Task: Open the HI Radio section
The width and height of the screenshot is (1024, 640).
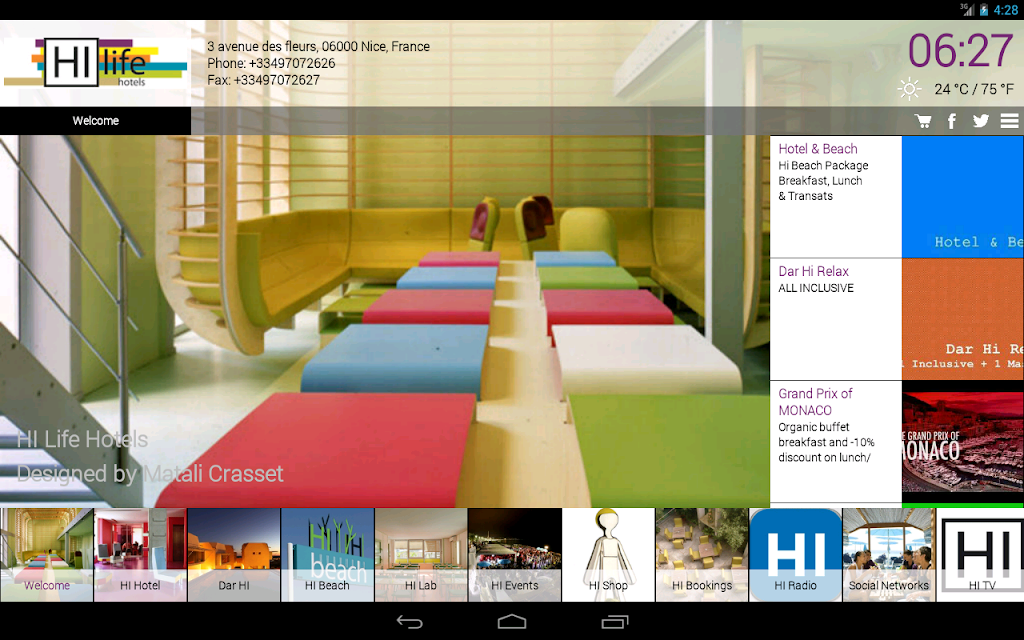Action: [795, 554]
